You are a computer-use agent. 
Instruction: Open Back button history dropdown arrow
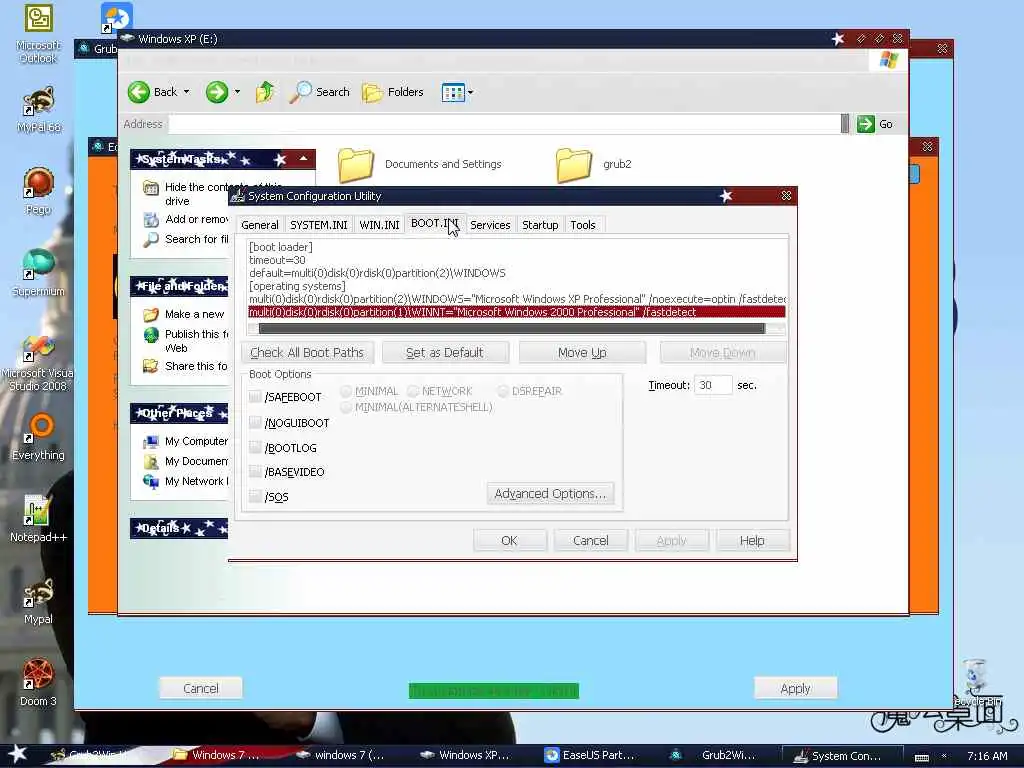click(x=186, y=92)
